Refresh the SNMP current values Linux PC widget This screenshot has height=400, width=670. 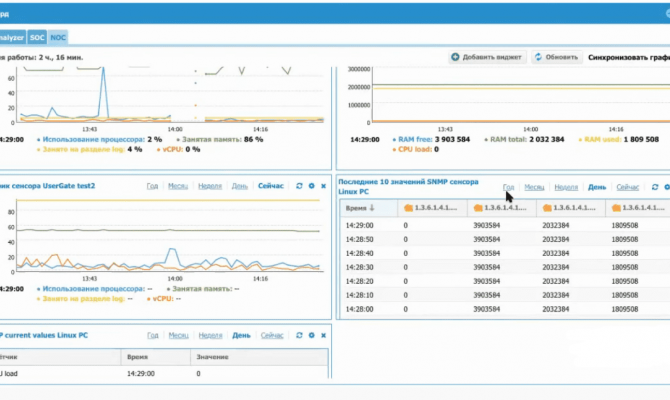click(299, 335)
